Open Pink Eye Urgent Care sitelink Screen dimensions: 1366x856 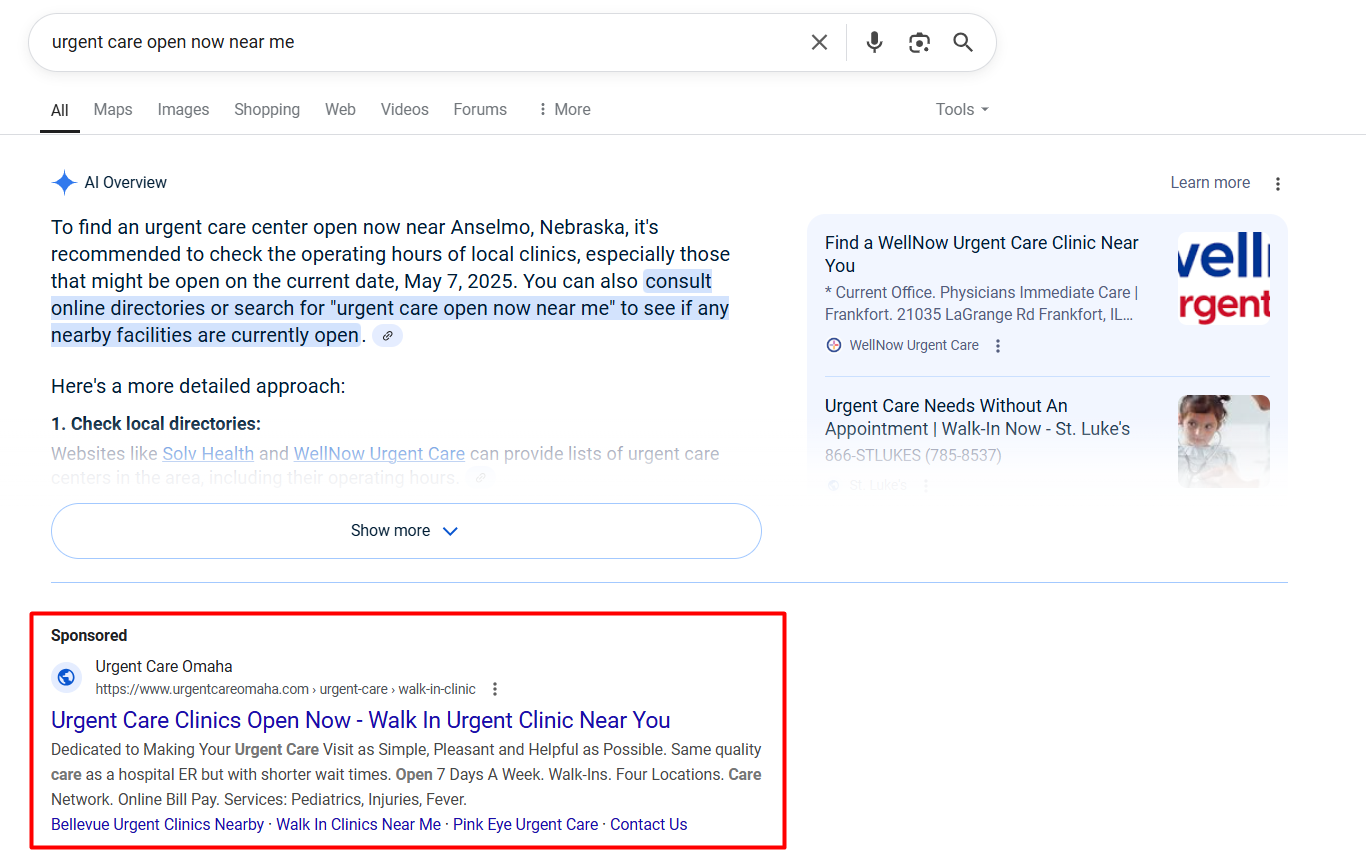tap(525, 825)
